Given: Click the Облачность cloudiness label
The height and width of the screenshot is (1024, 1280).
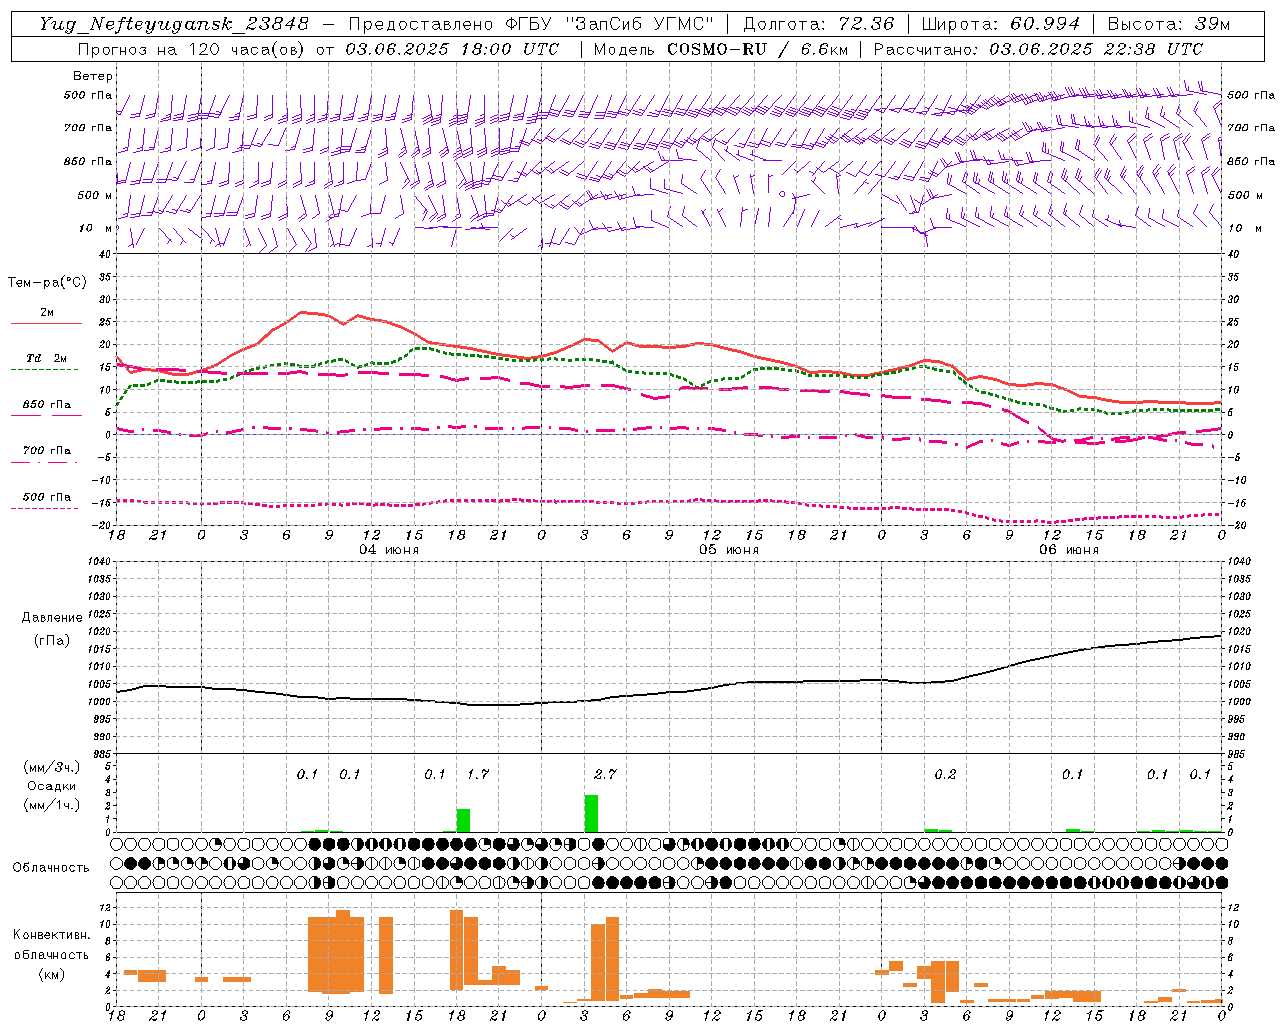Looking at the screenshot, I should click(51, 868).
